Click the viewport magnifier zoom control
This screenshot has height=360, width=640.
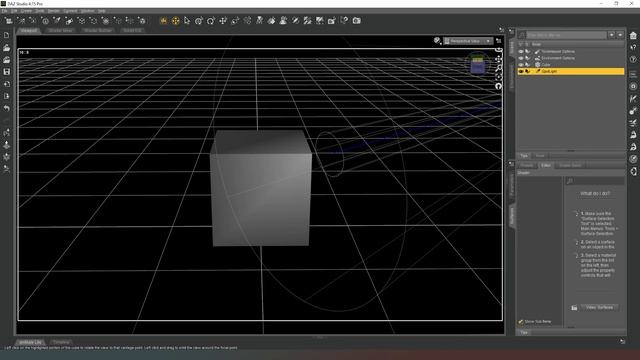498,68
